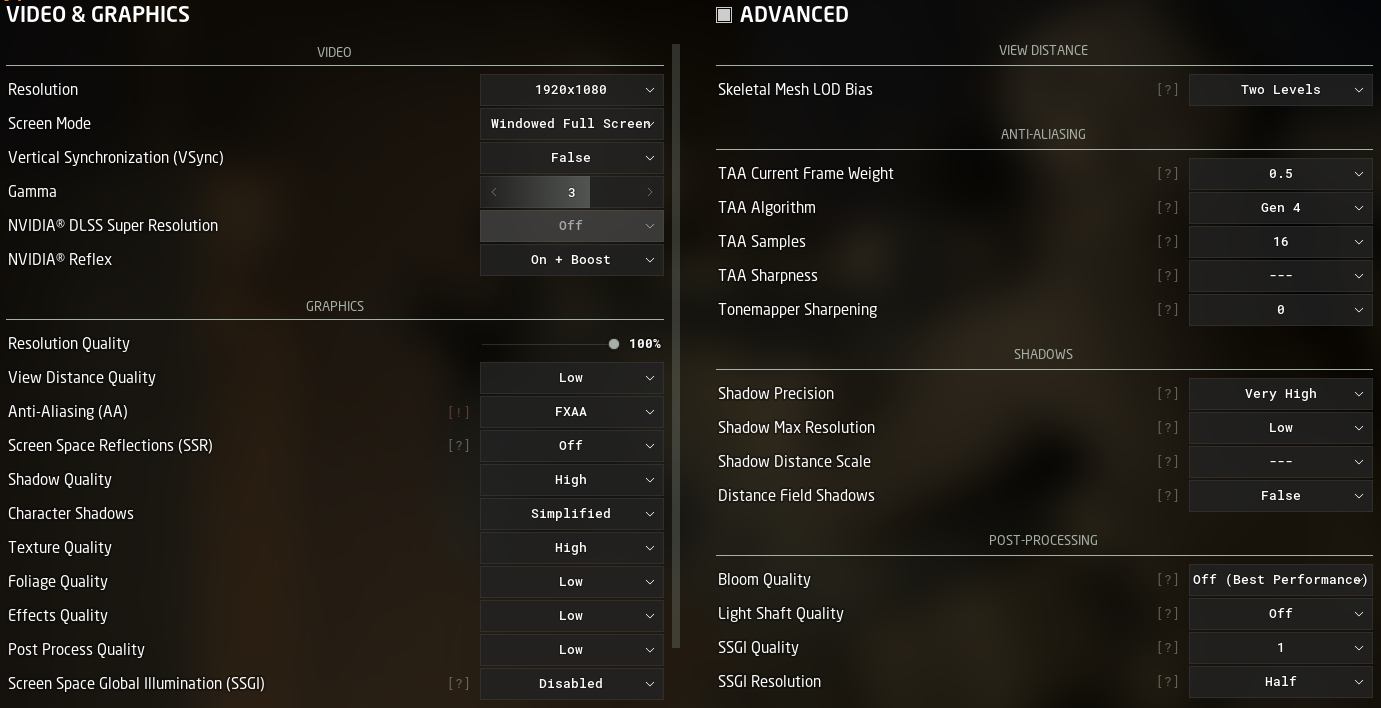Click help icon next to TAA Algorithm

[x=1167, y=208]
